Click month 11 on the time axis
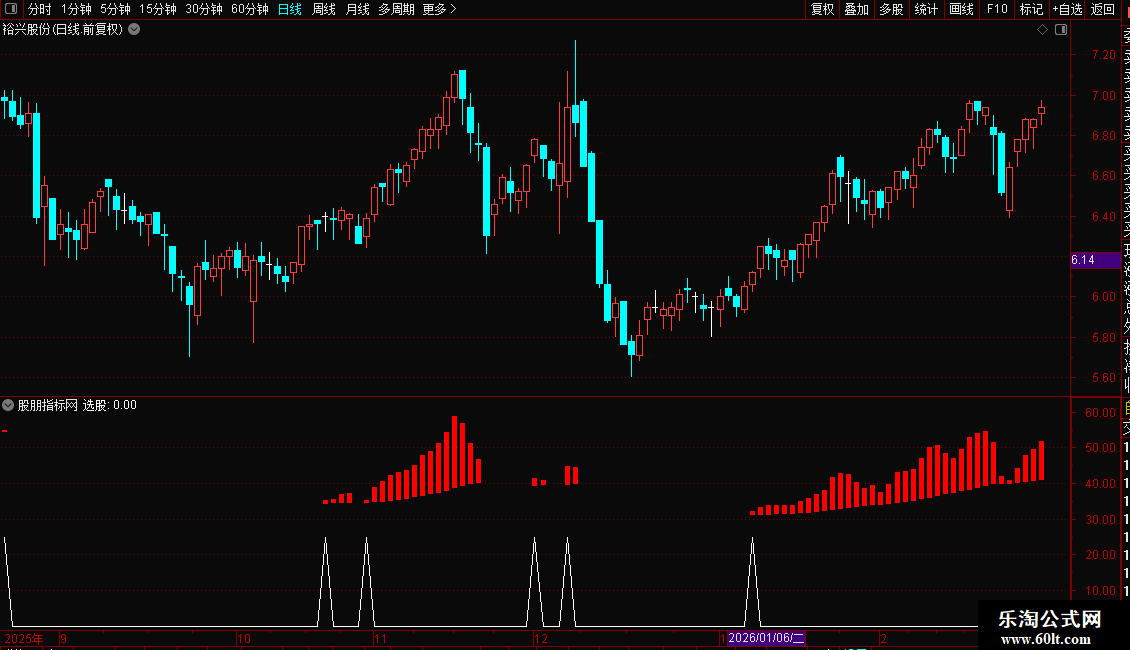 381,638
